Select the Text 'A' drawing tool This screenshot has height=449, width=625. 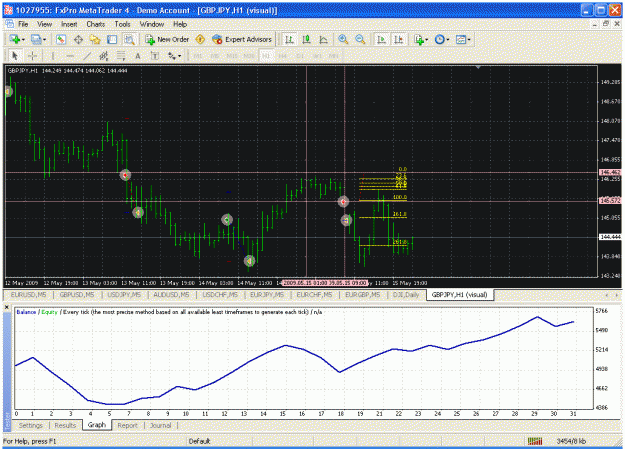click(138, 56)
